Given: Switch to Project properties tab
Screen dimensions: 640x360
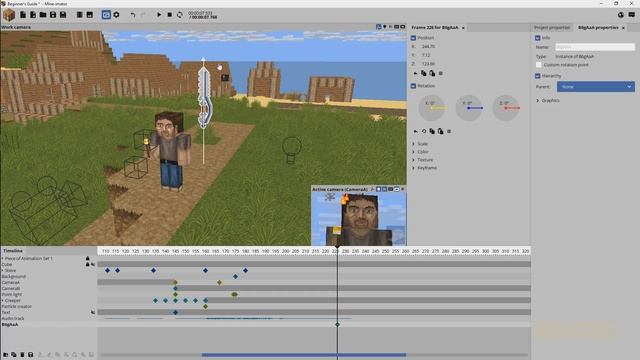Looking at the screenshot, I should pyautogui.click(x=552, y=27).
